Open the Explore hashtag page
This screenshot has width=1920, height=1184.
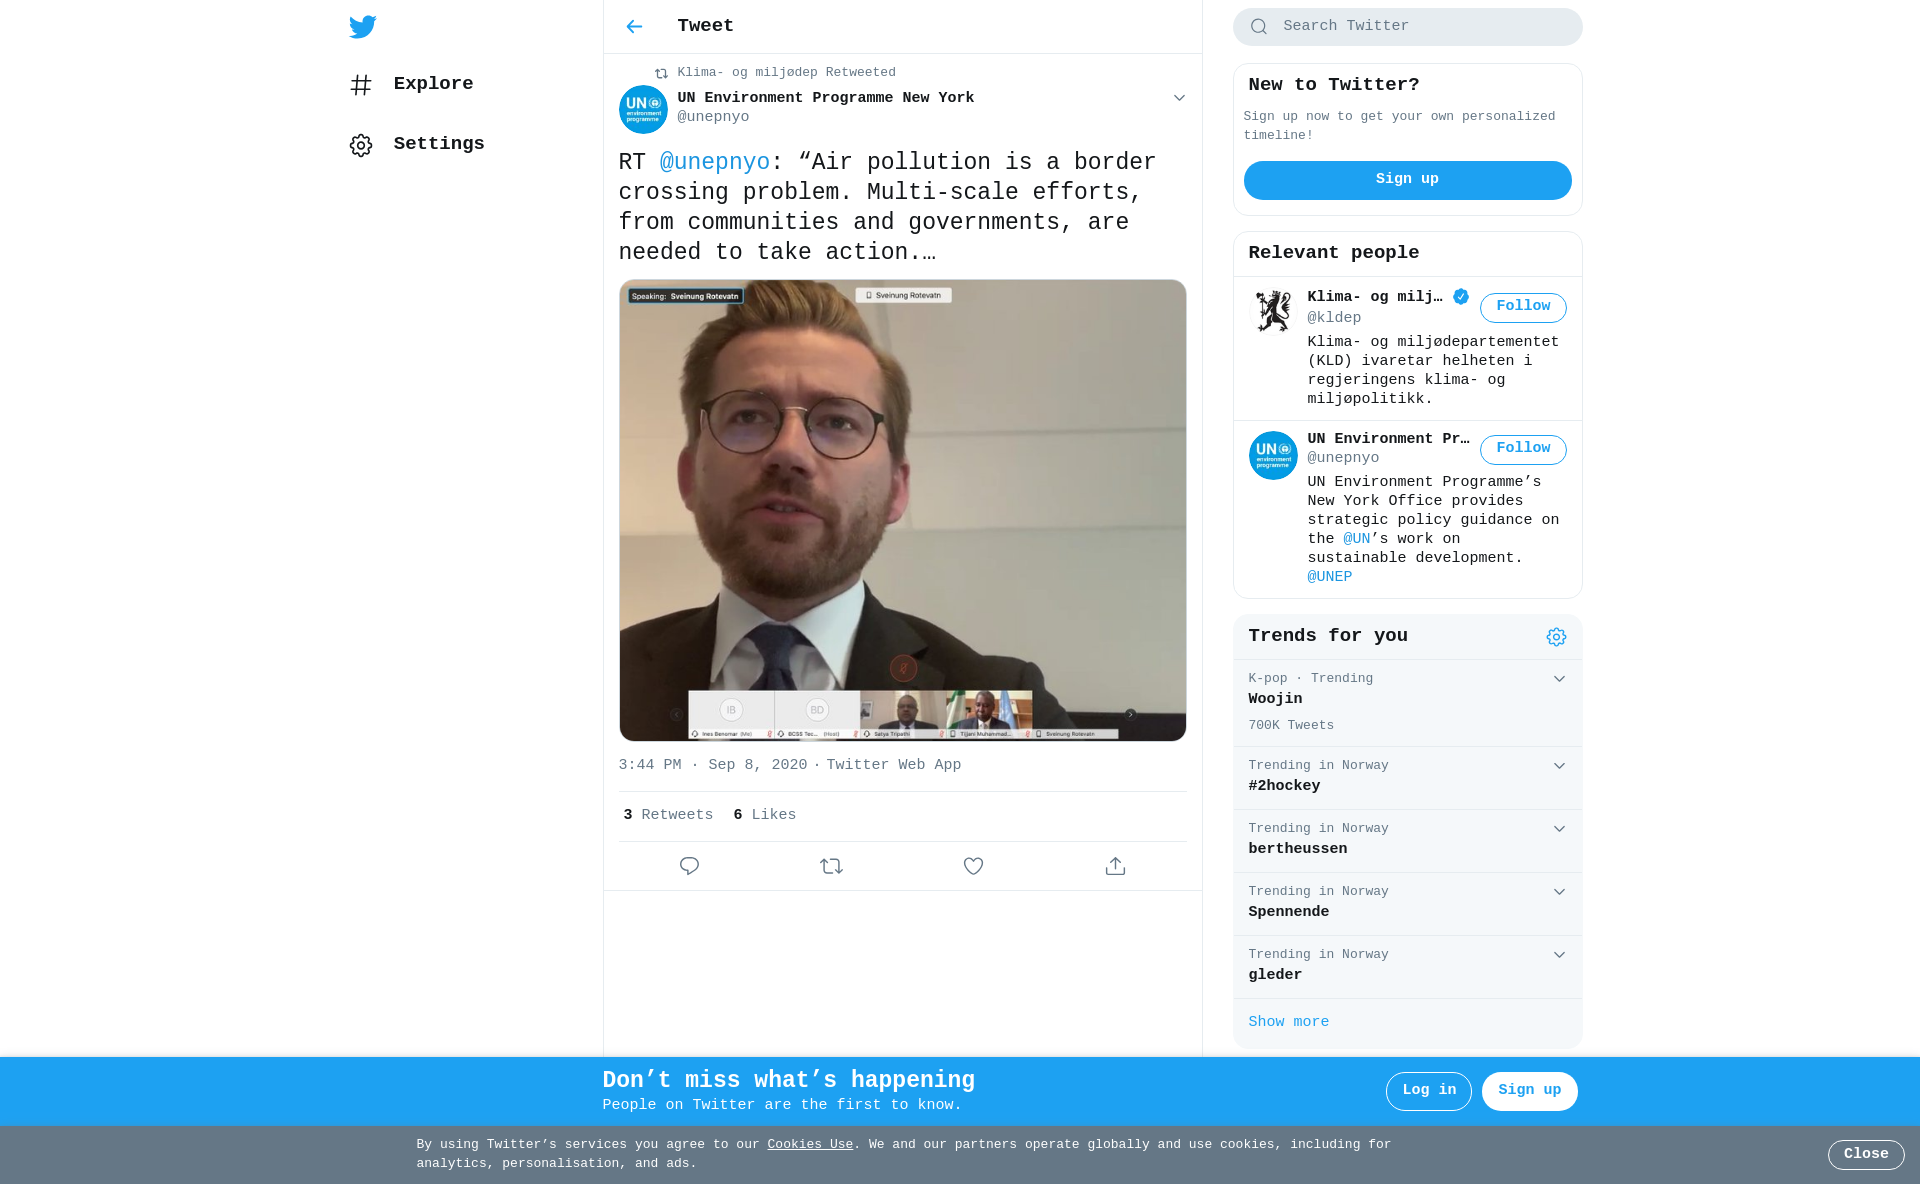tap(412, 85)
